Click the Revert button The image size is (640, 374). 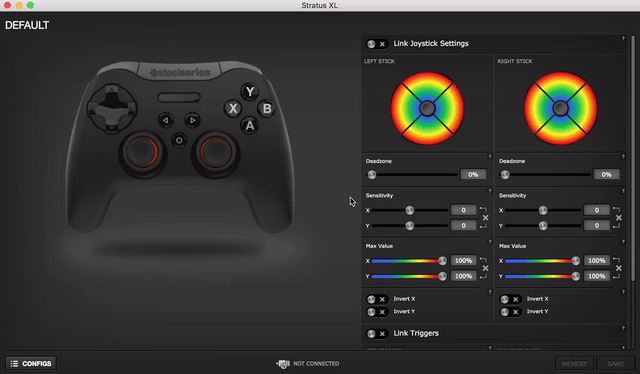[x=574, y=363]
